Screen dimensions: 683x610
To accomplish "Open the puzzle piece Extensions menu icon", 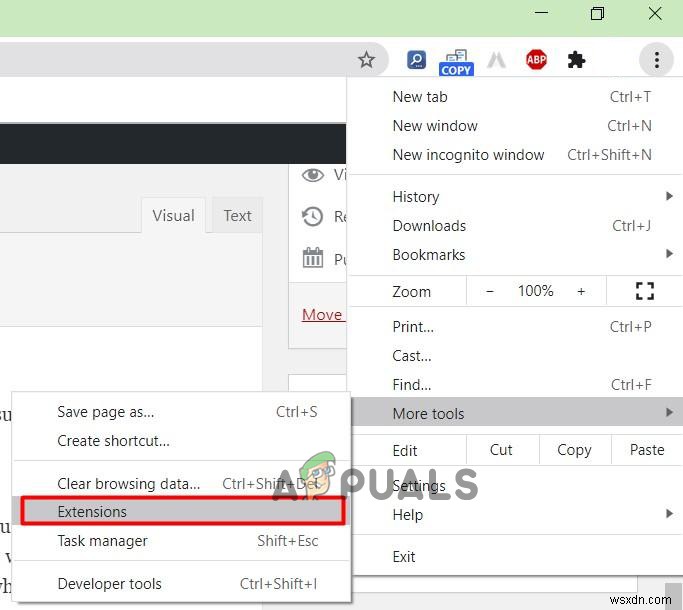I will point(576,60).
